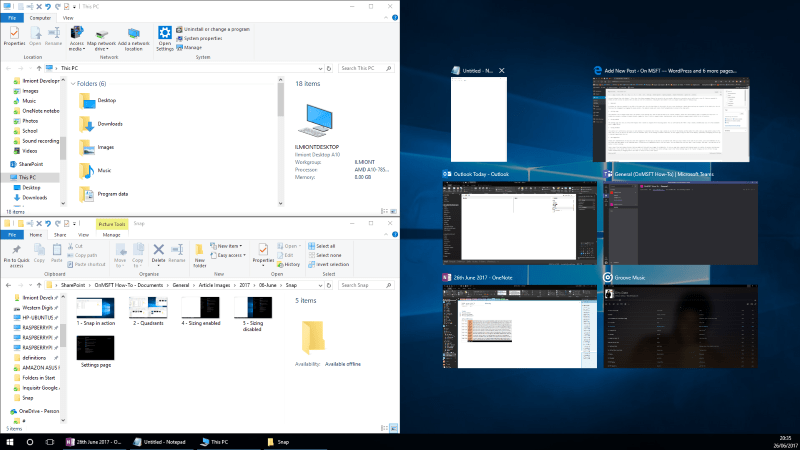The height and width of the screenshot is (450, 800).
Task: Switch to Share tab in Snap window
Action: 60,235
